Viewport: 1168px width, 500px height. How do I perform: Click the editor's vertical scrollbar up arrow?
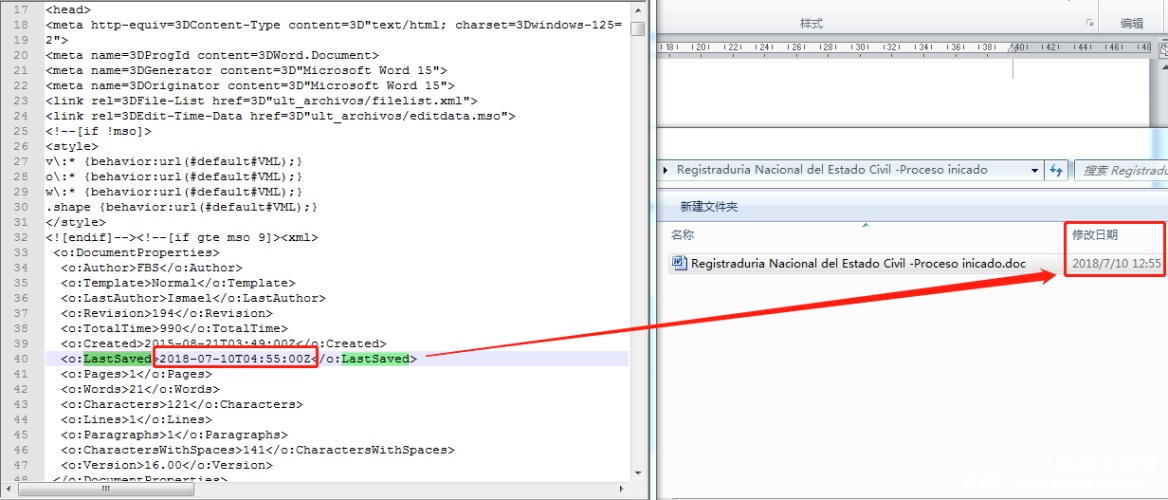click(x=638, y=8)
